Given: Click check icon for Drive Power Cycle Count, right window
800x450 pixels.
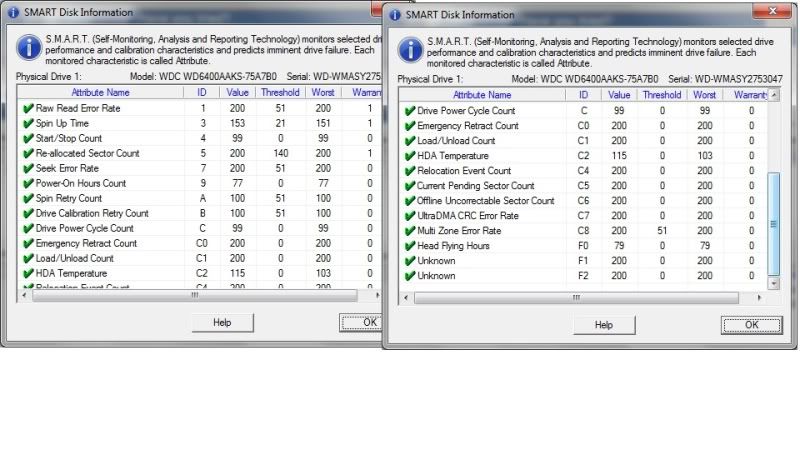Looking at the screenshot, I should tap(410, 111).
